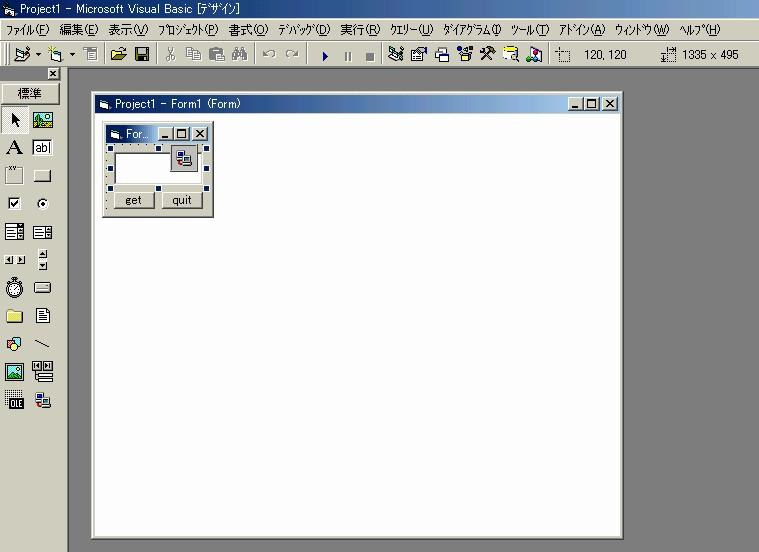Select the vertical scrollbar control tool
Viewport: 759px width, 552px height.
43,260
